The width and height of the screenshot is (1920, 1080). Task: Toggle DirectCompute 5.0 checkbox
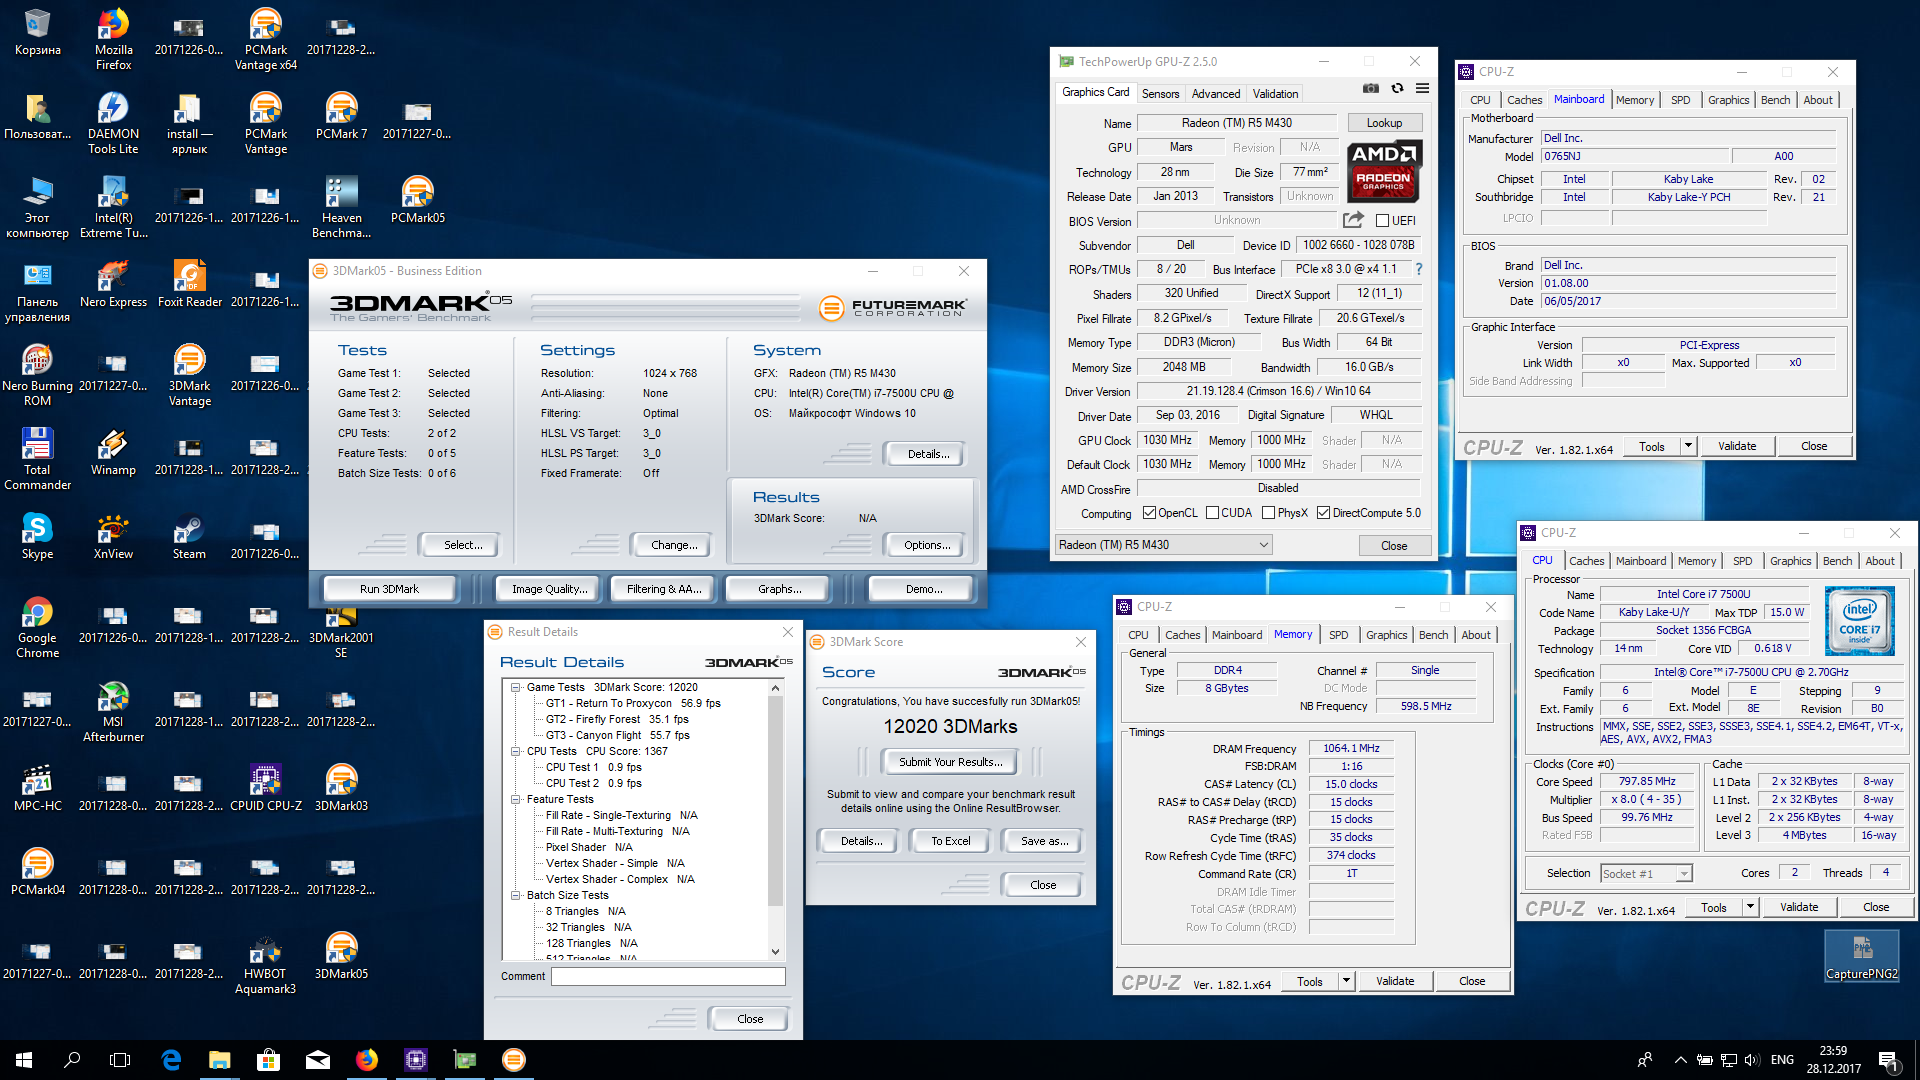pos(1323,513)
